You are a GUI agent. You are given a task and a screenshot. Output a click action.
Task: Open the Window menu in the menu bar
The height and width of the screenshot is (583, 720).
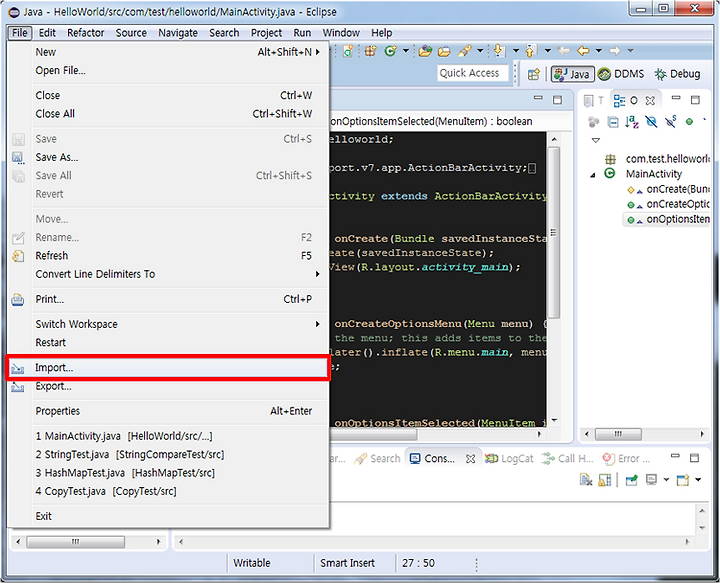pyautogui.click(x=341, y=33)
